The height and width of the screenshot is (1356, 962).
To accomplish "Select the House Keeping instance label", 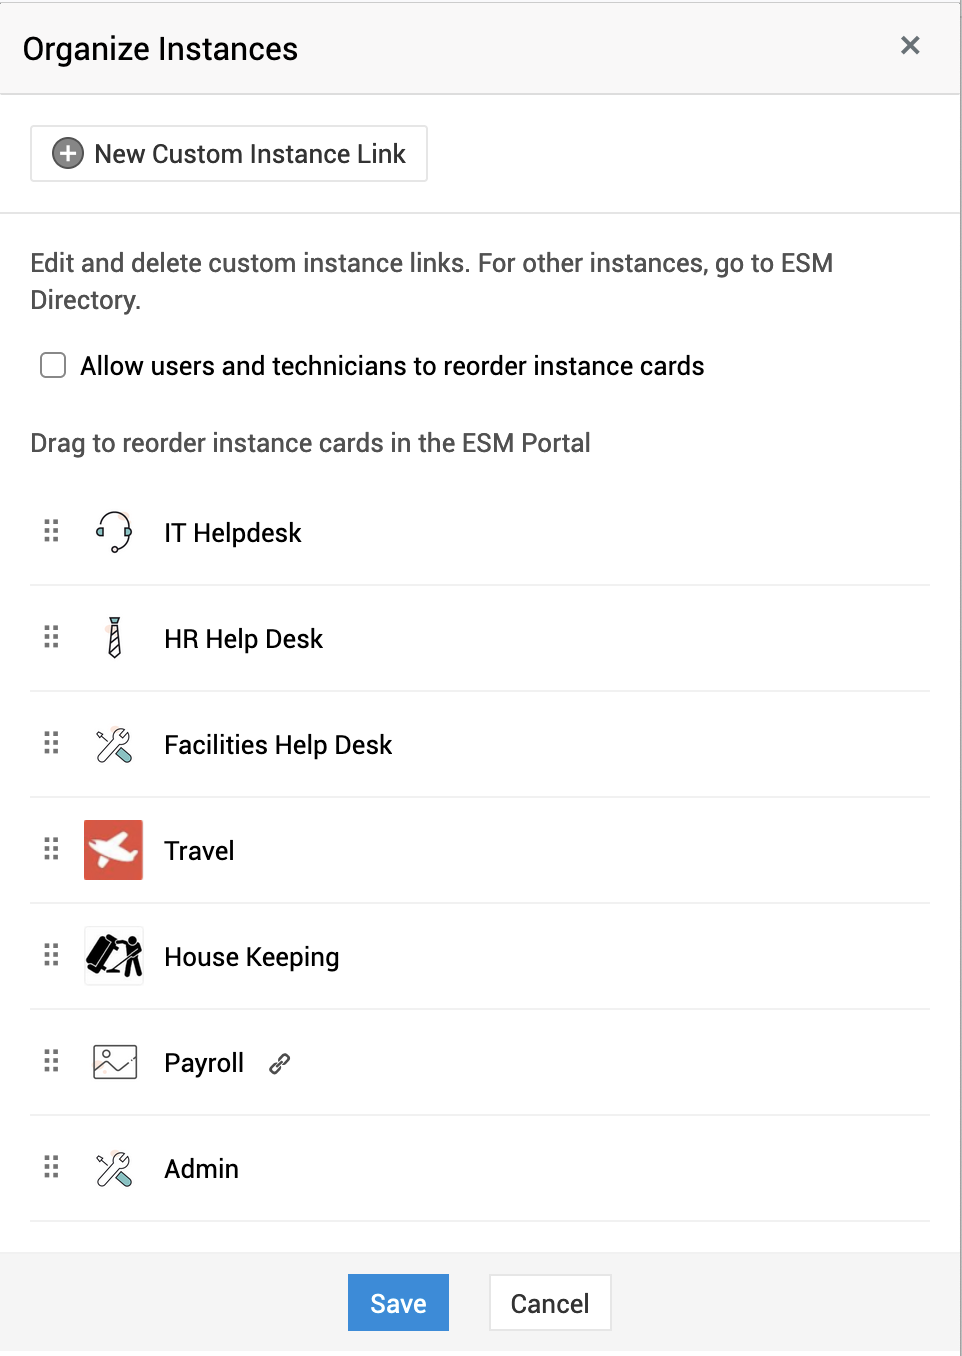I will 252,957.
